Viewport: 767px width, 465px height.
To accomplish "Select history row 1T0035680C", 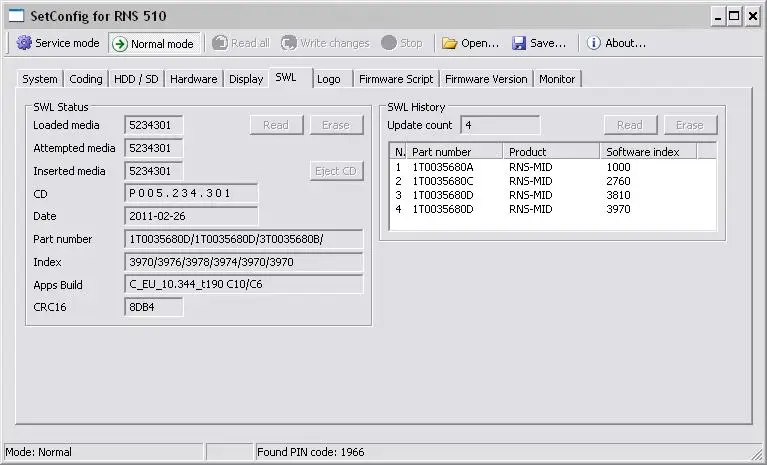I will [553, 181].
